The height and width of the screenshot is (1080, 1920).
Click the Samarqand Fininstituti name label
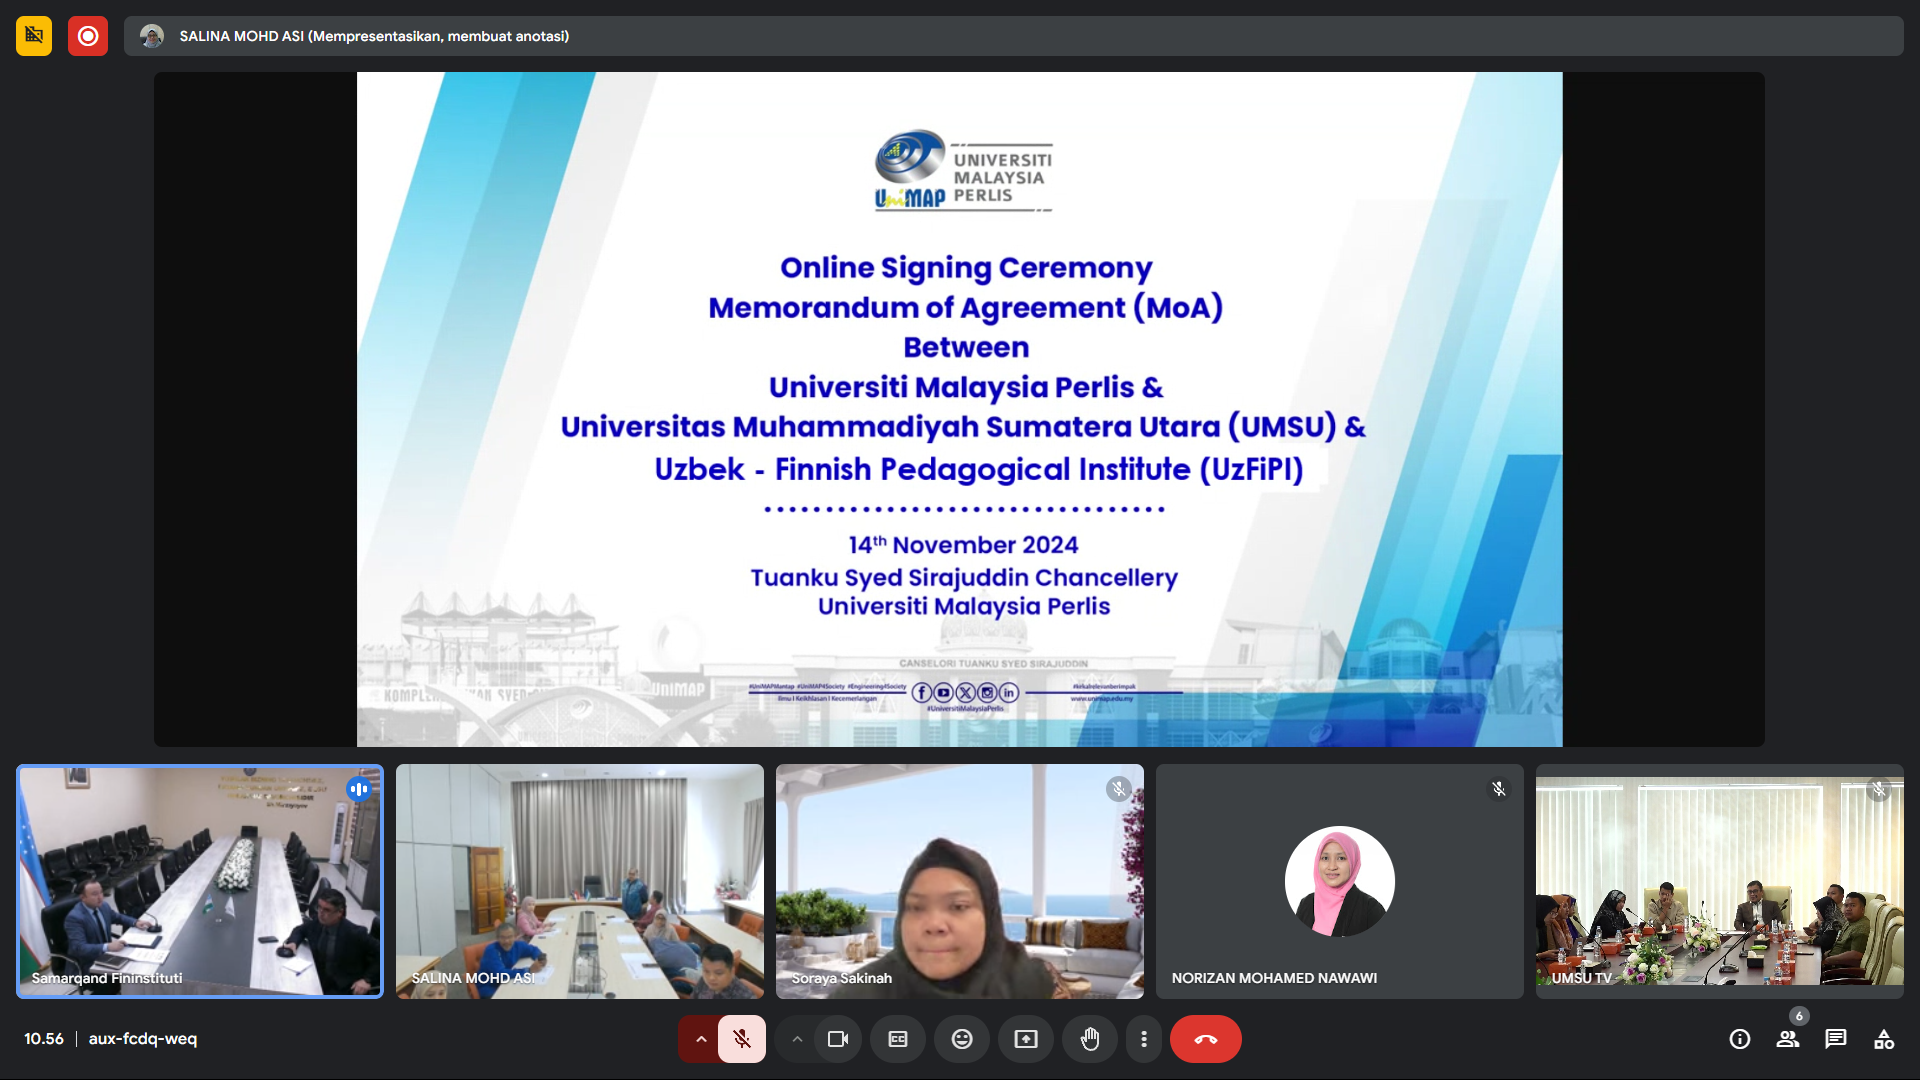107,978
